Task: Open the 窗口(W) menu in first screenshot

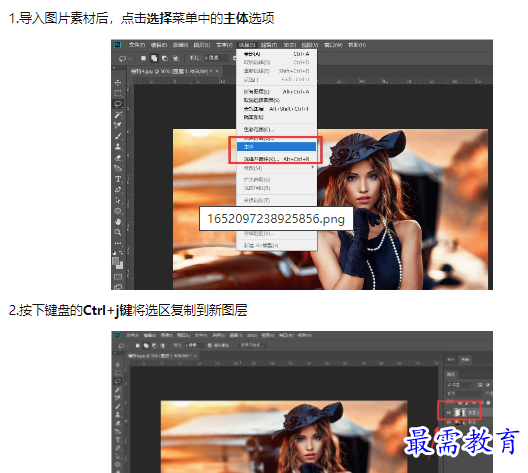Action: [333, 45]
